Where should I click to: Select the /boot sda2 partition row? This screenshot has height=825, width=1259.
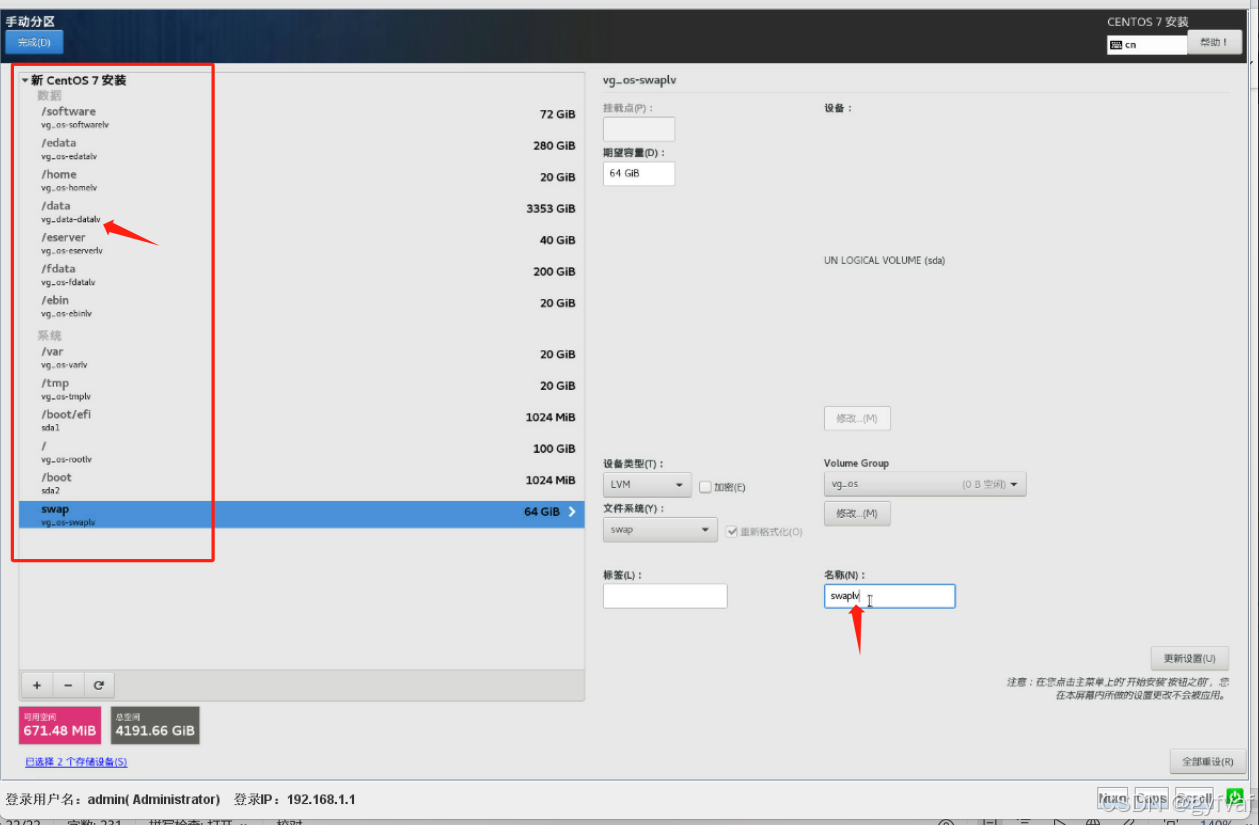[301, 483]
